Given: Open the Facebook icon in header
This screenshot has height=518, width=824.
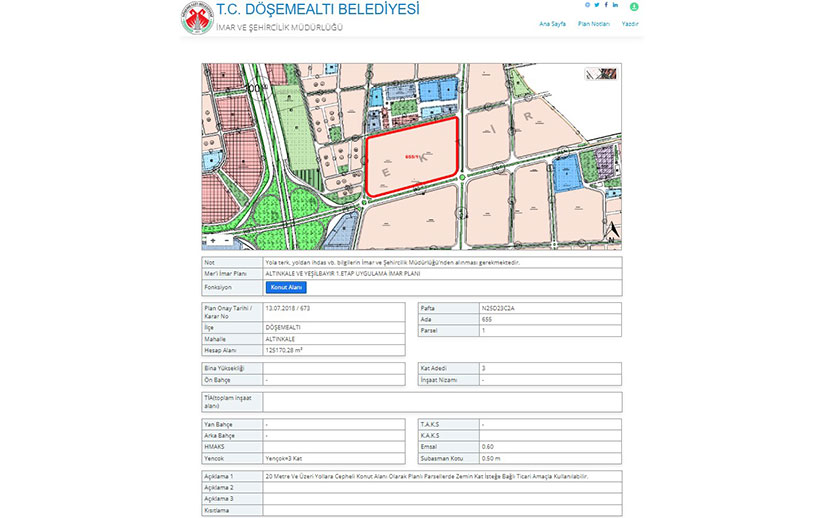Looking at the screenshot, I should pyautogui.click(x=606, y=5).
